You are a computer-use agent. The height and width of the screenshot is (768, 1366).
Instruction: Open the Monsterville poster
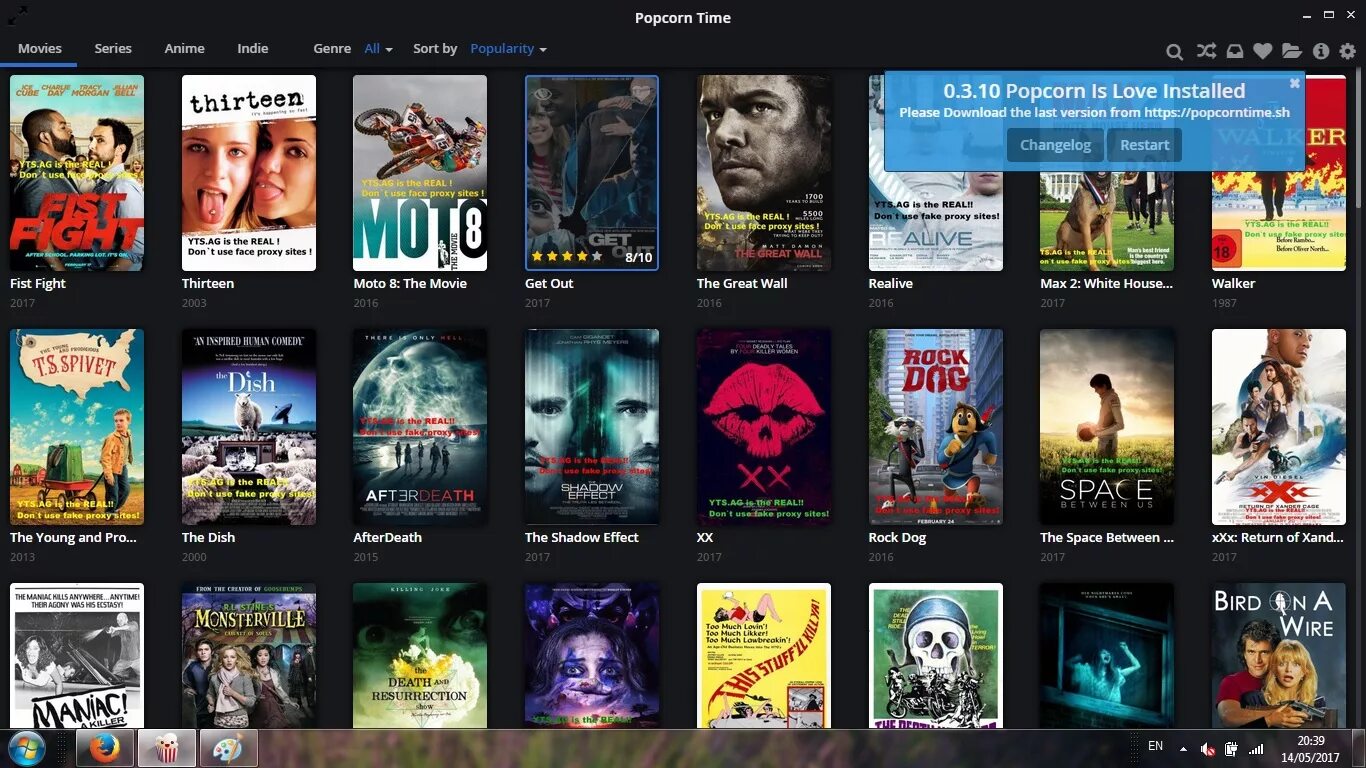(x=249, y=655)
